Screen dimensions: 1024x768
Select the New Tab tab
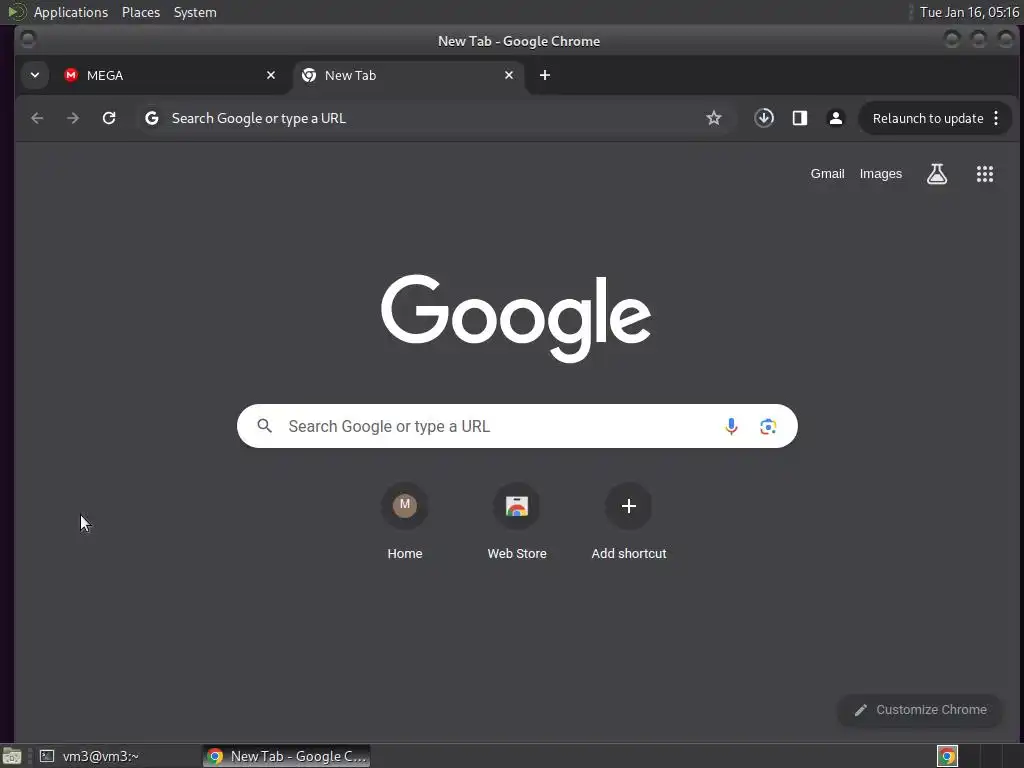click(408, 75)
